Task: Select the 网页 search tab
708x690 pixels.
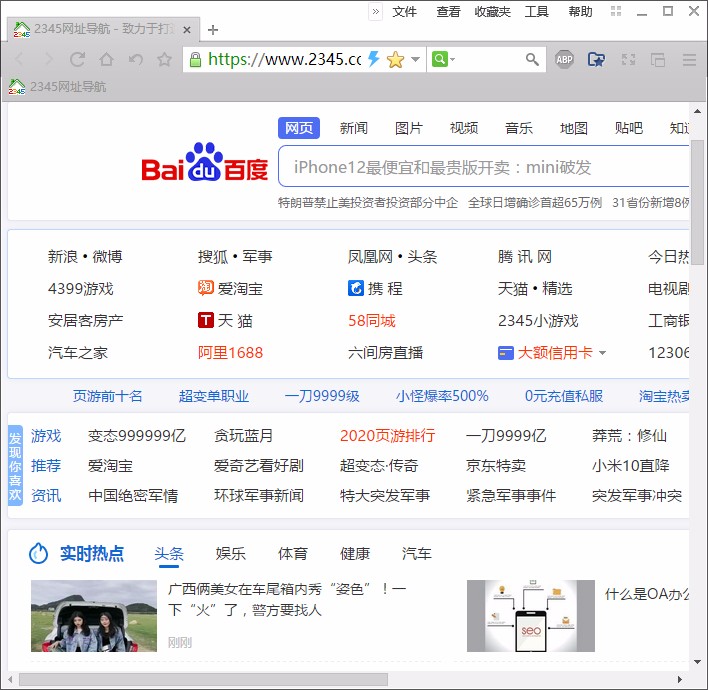Action: (x=299, y=128)
